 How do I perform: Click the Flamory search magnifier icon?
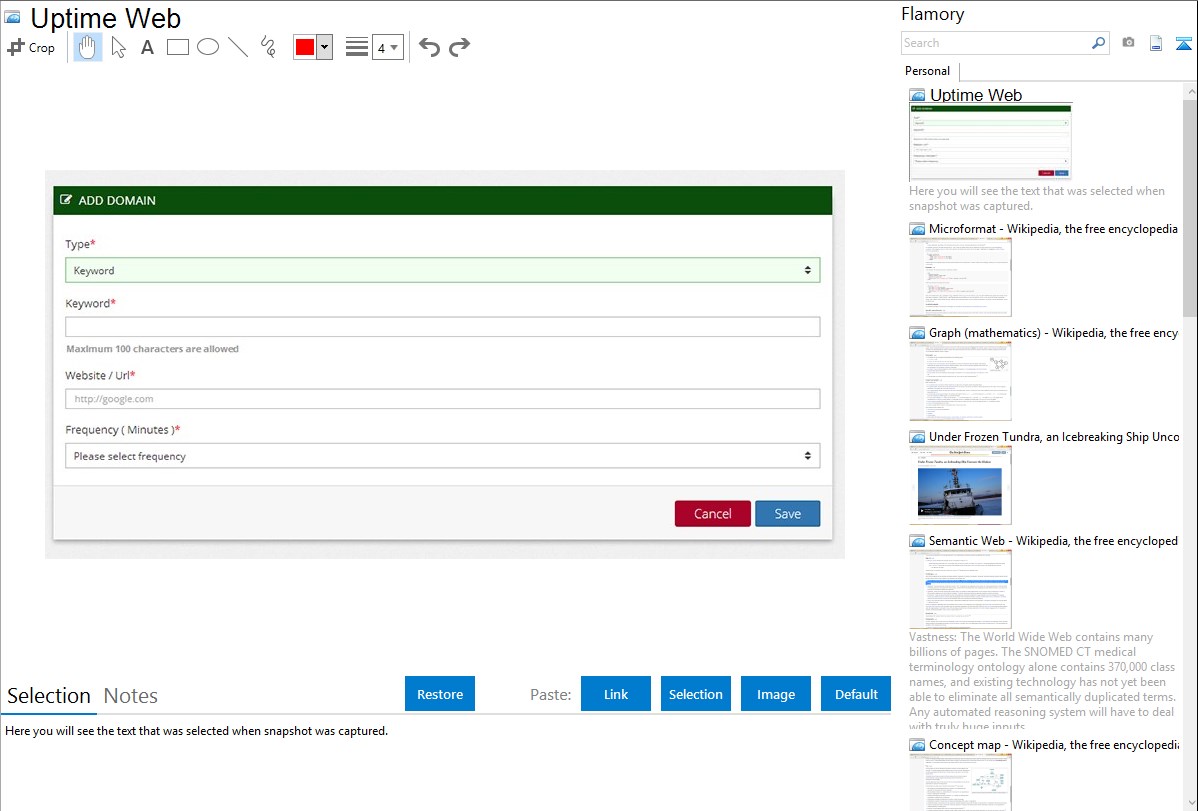tap(1098, 43)
